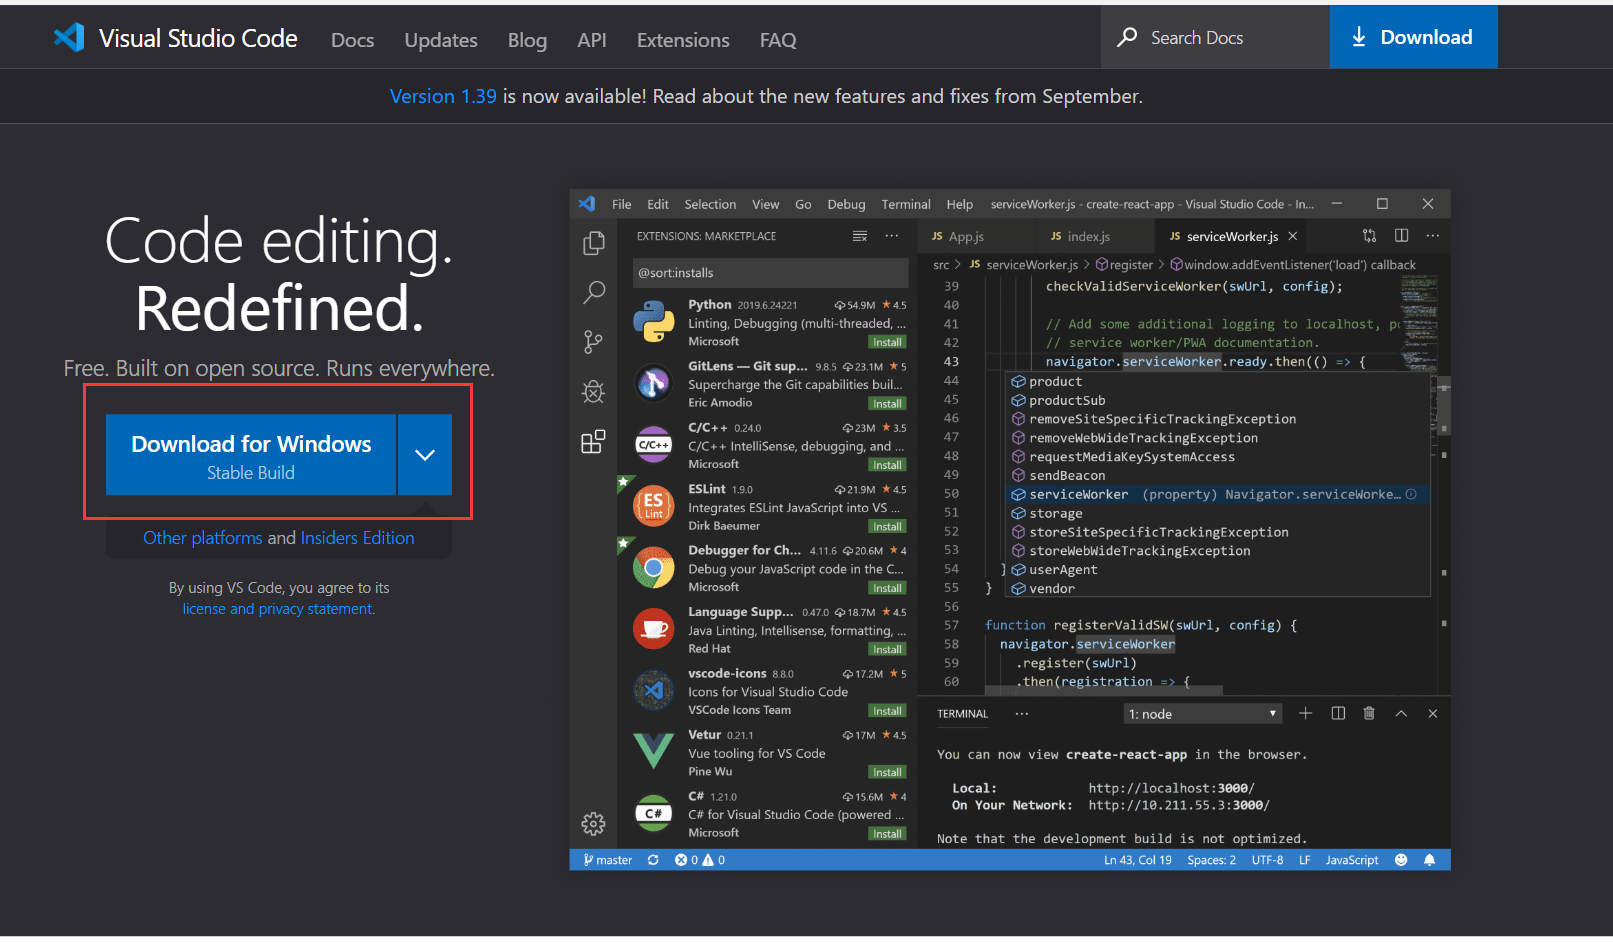Click 'Ln 43, Col 19' in status bar

(1138, 860)
